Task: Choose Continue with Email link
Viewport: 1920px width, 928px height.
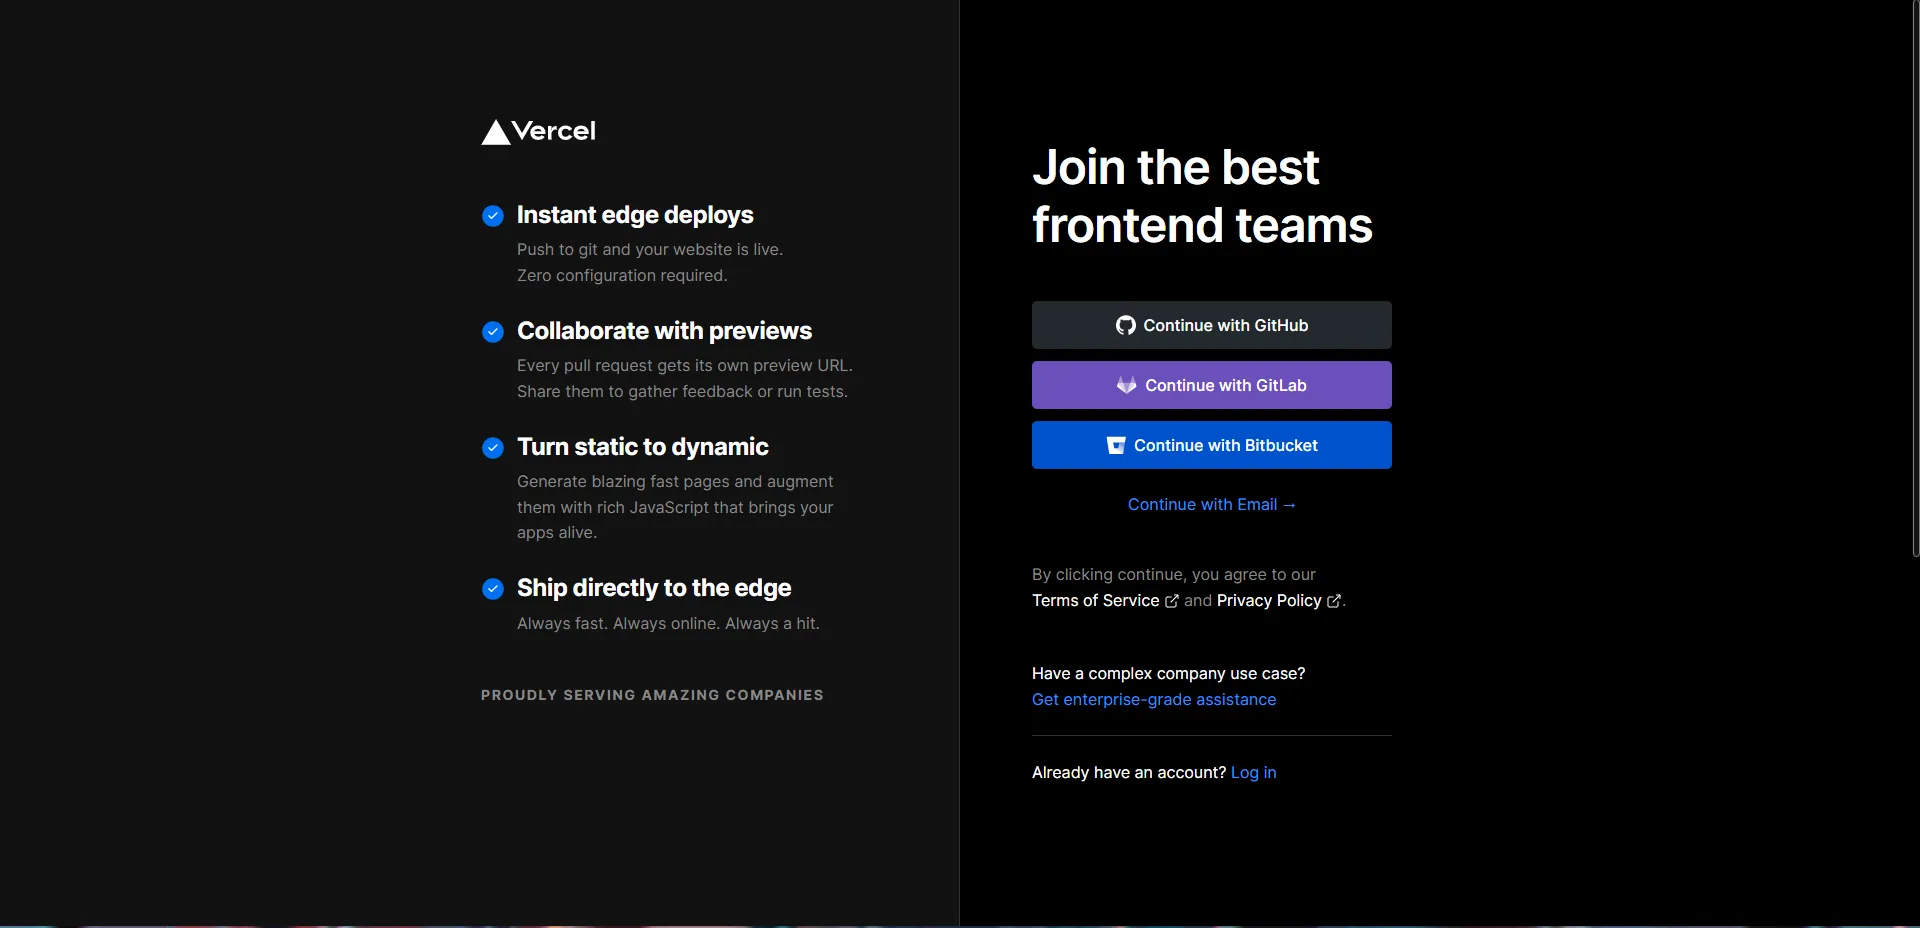Action: (1211, 505)
